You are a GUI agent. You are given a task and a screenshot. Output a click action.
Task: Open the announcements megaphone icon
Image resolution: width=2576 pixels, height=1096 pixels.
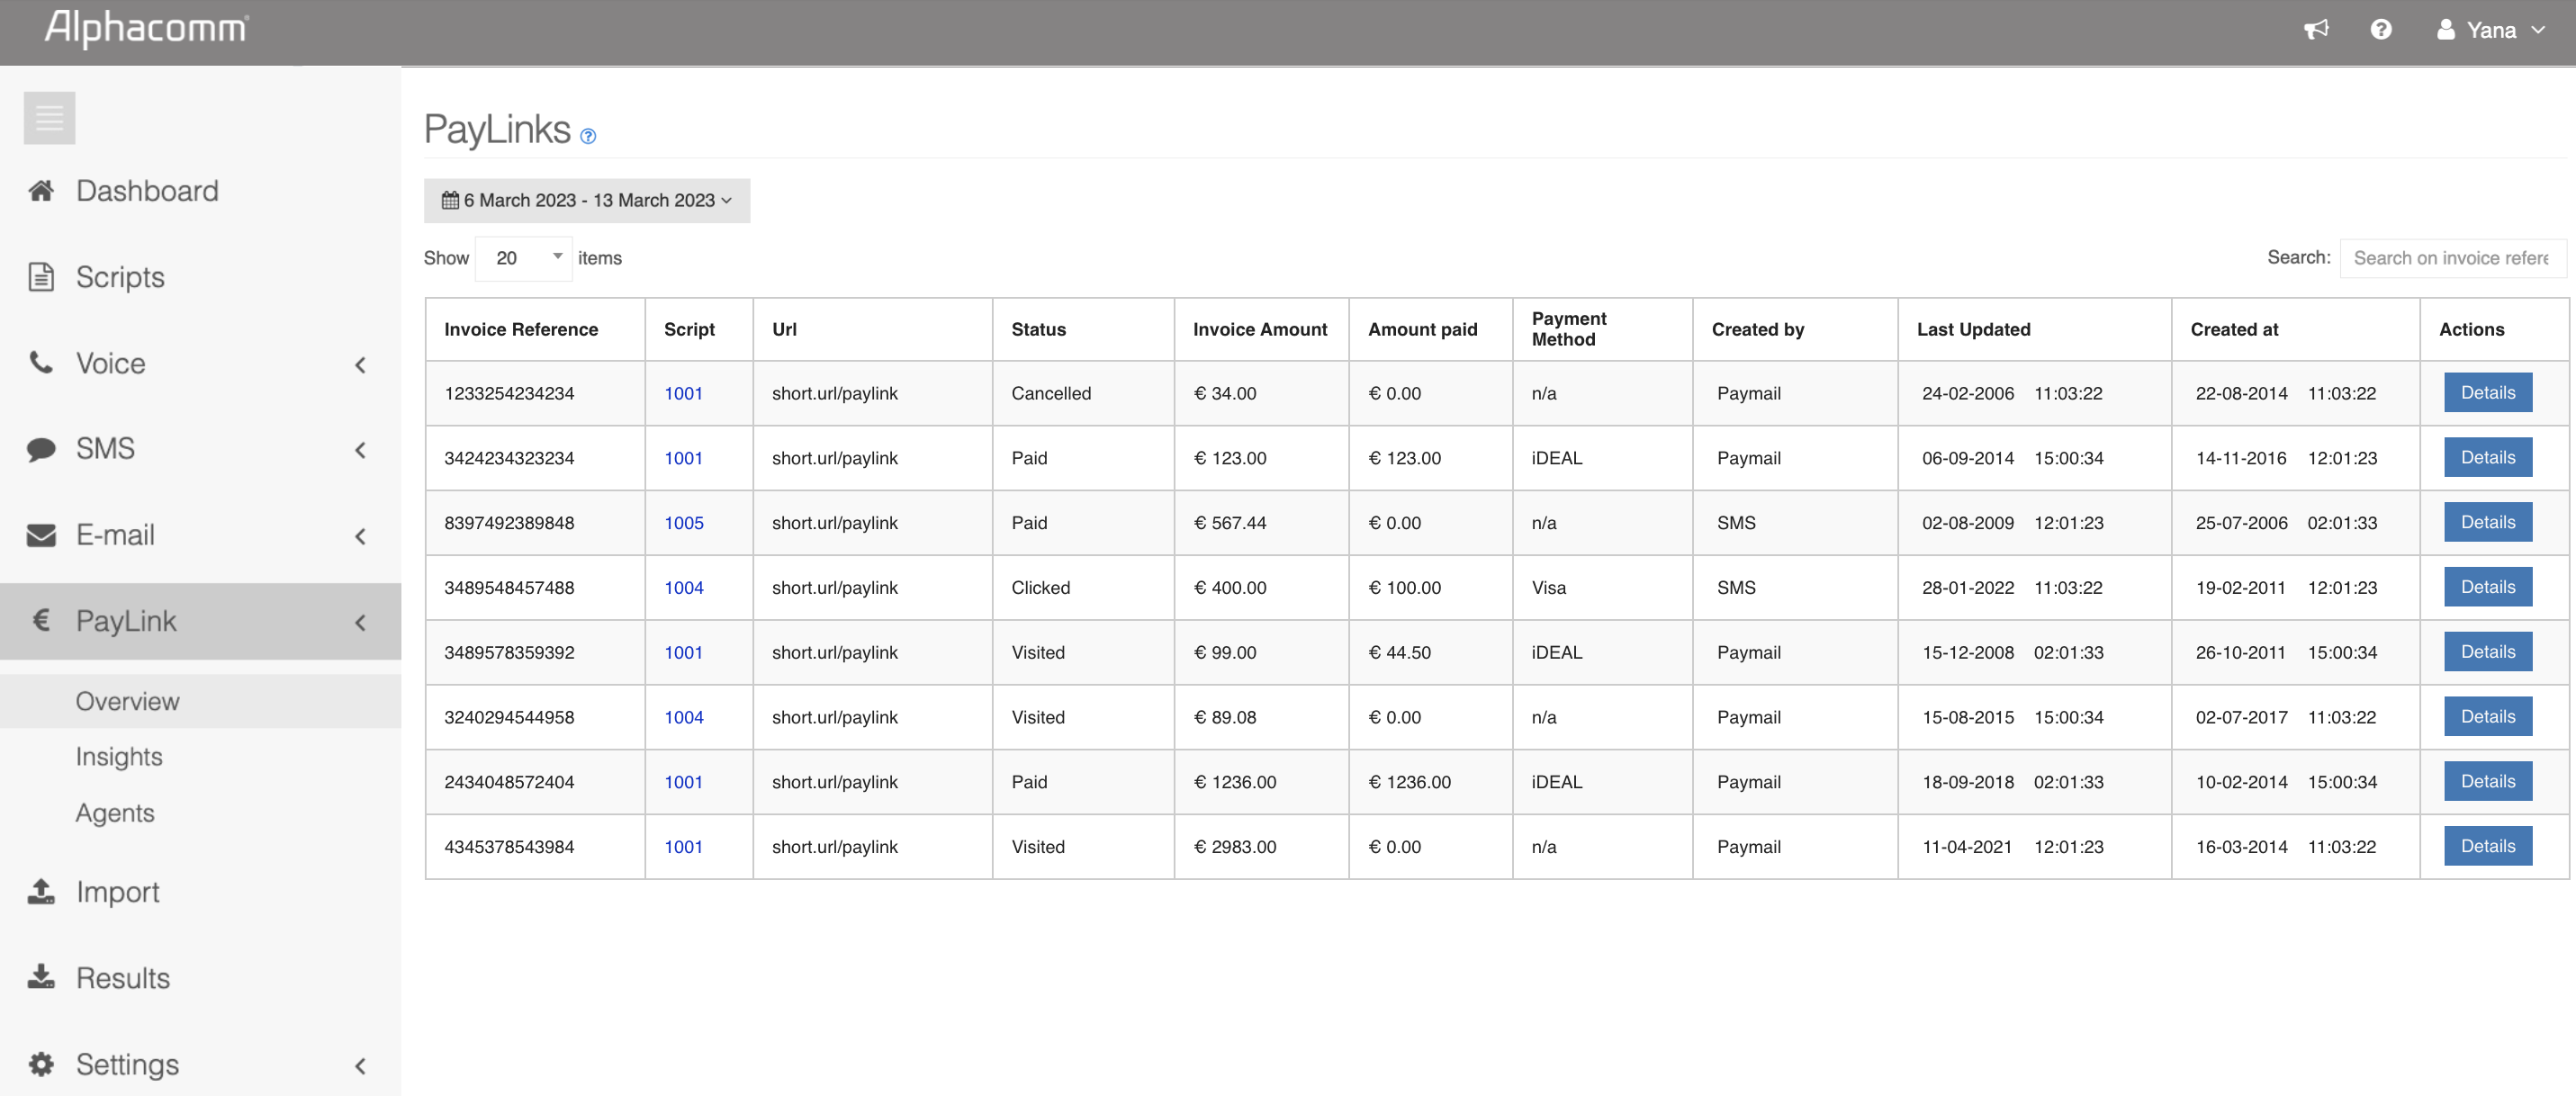click(x=2317, y=30)
